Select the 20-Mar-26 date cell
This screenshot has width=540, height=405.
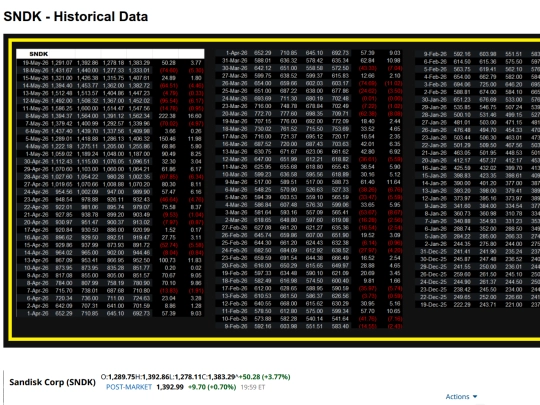click(x=235, y=113)
